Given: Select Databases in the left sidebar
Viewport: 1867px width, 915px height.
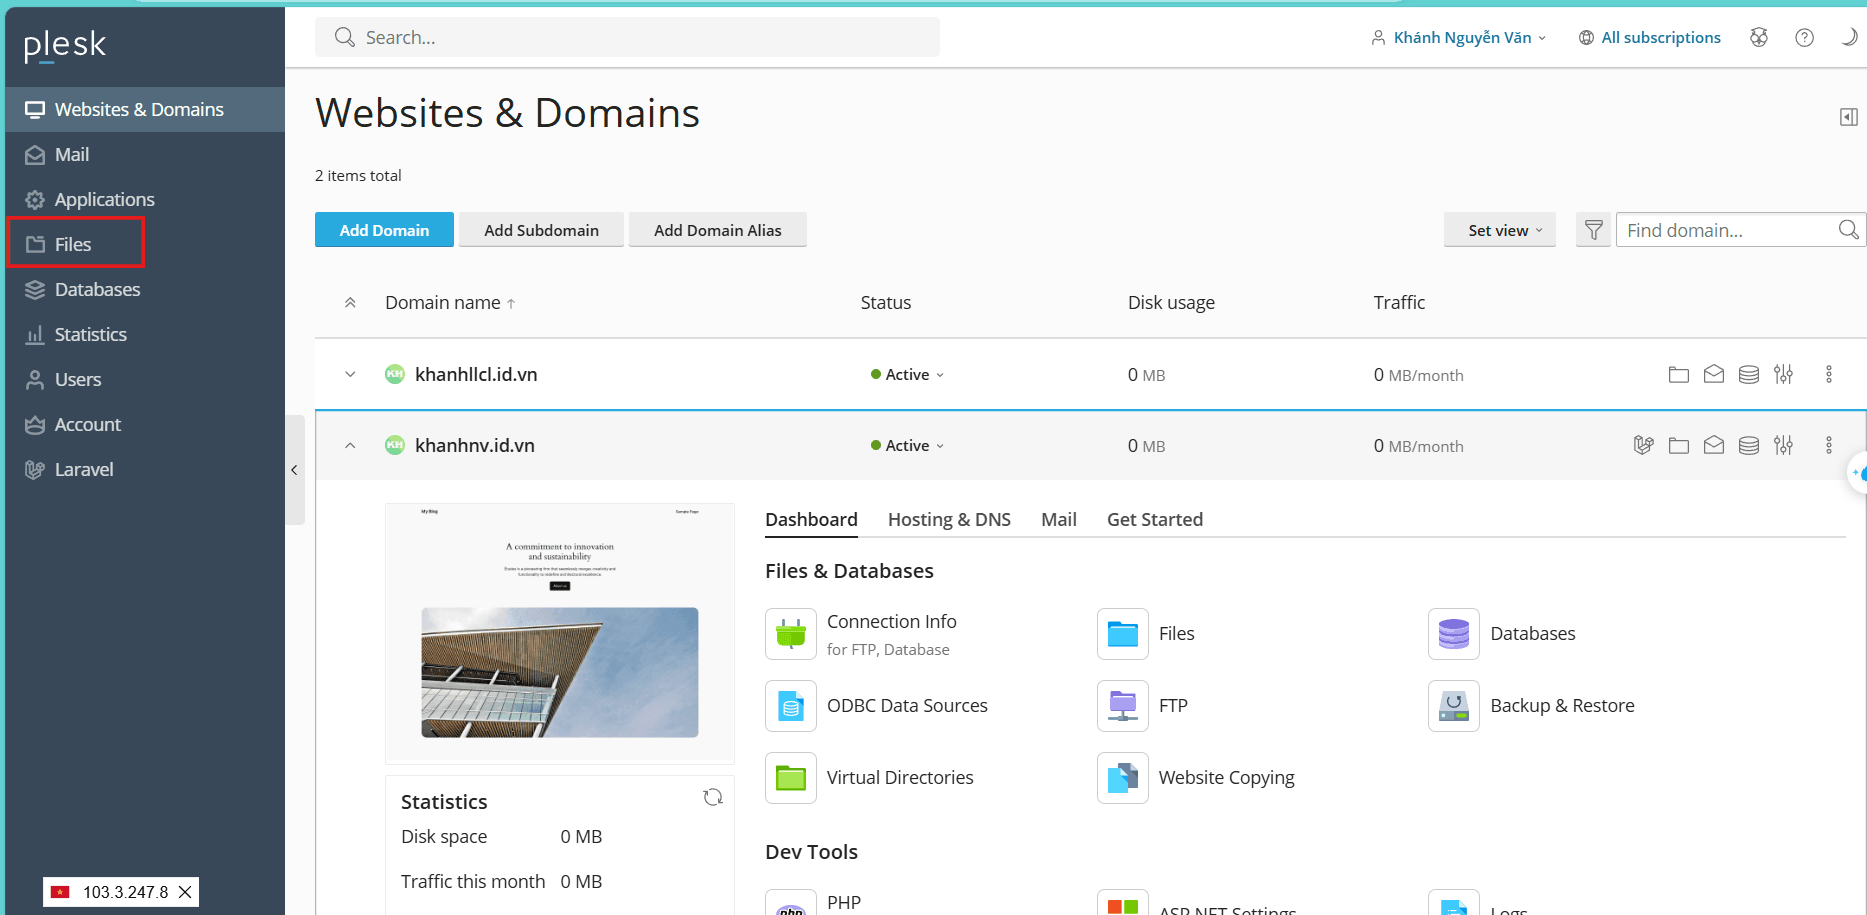Looking at the screenshot, I should coord(97,289).
